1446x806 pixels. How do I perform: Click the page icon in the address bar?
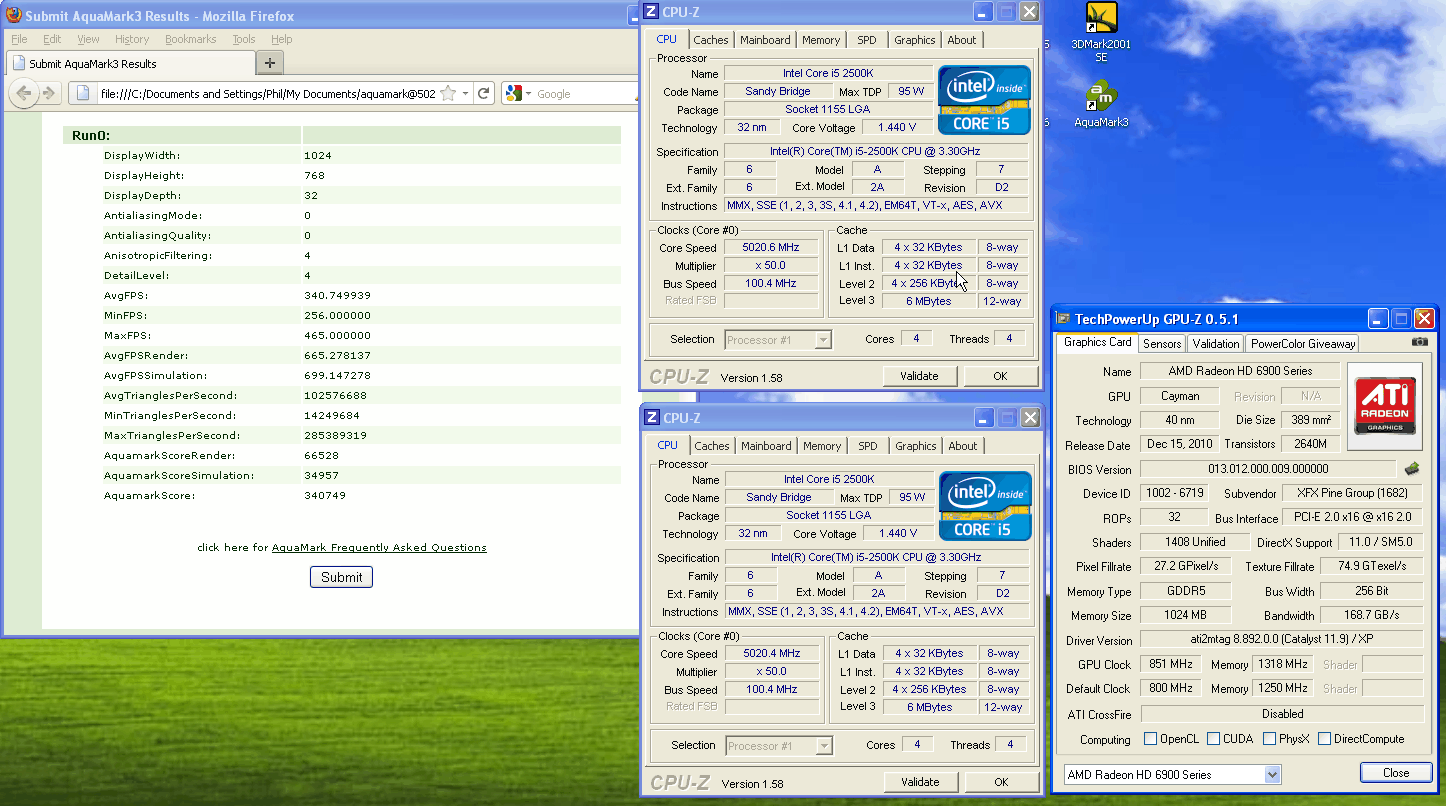pos(84,93)
